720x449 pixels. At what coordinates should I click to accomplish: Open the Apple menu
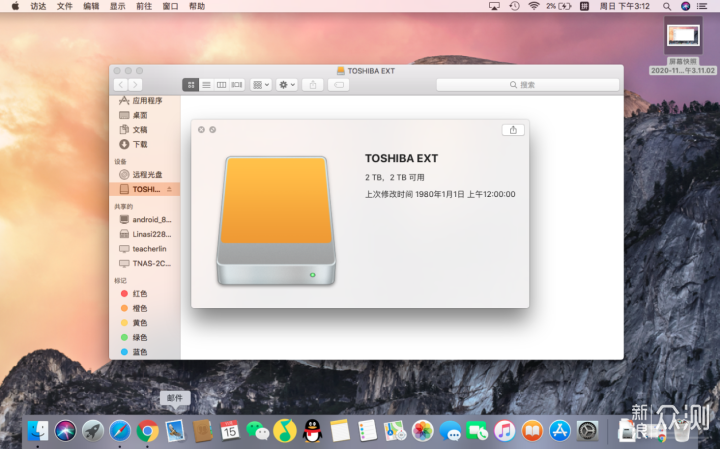tap(15, 6)
